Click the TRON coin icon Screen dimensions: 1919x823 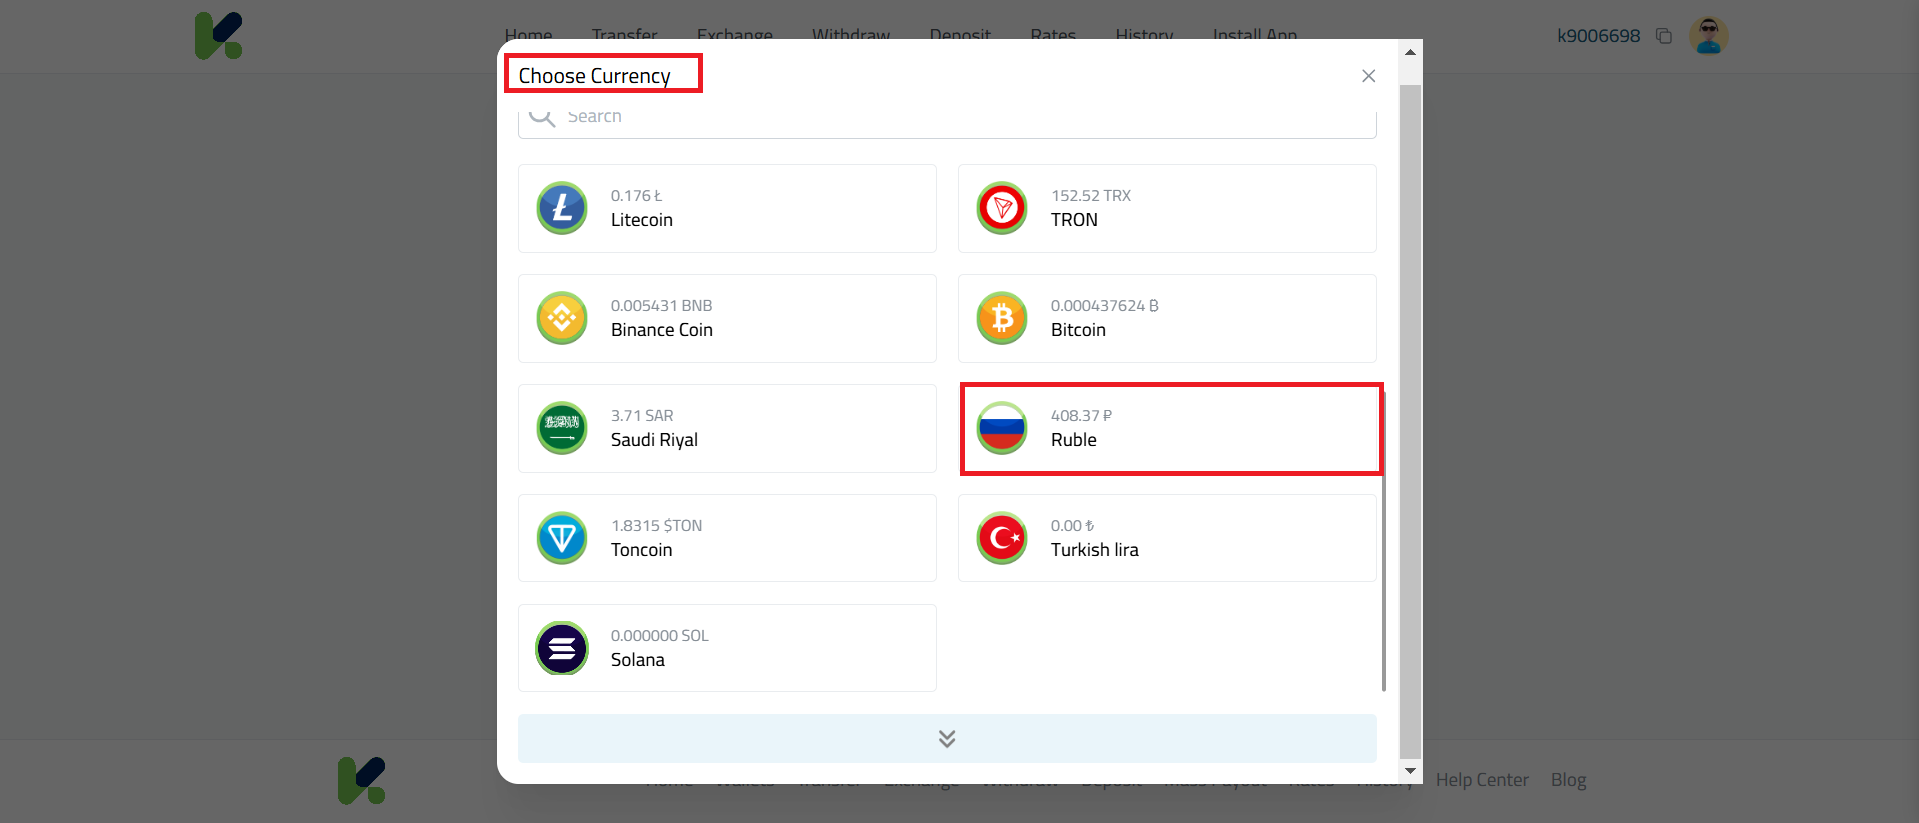(1002, 208)
